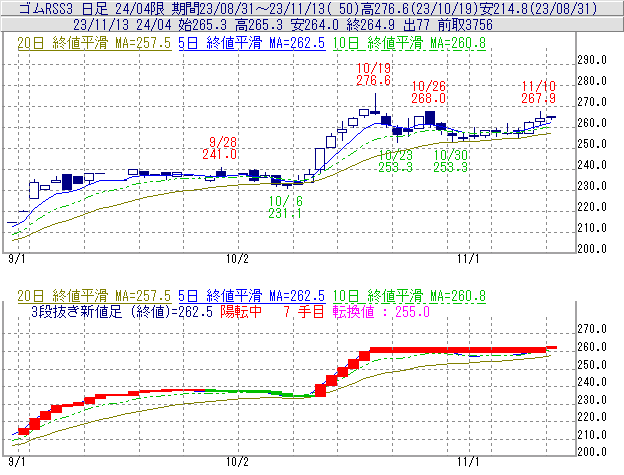The image size is (624, 475).
Task: Click the 10/19 candlestick with the long upper wick
Action: (375, 105)
